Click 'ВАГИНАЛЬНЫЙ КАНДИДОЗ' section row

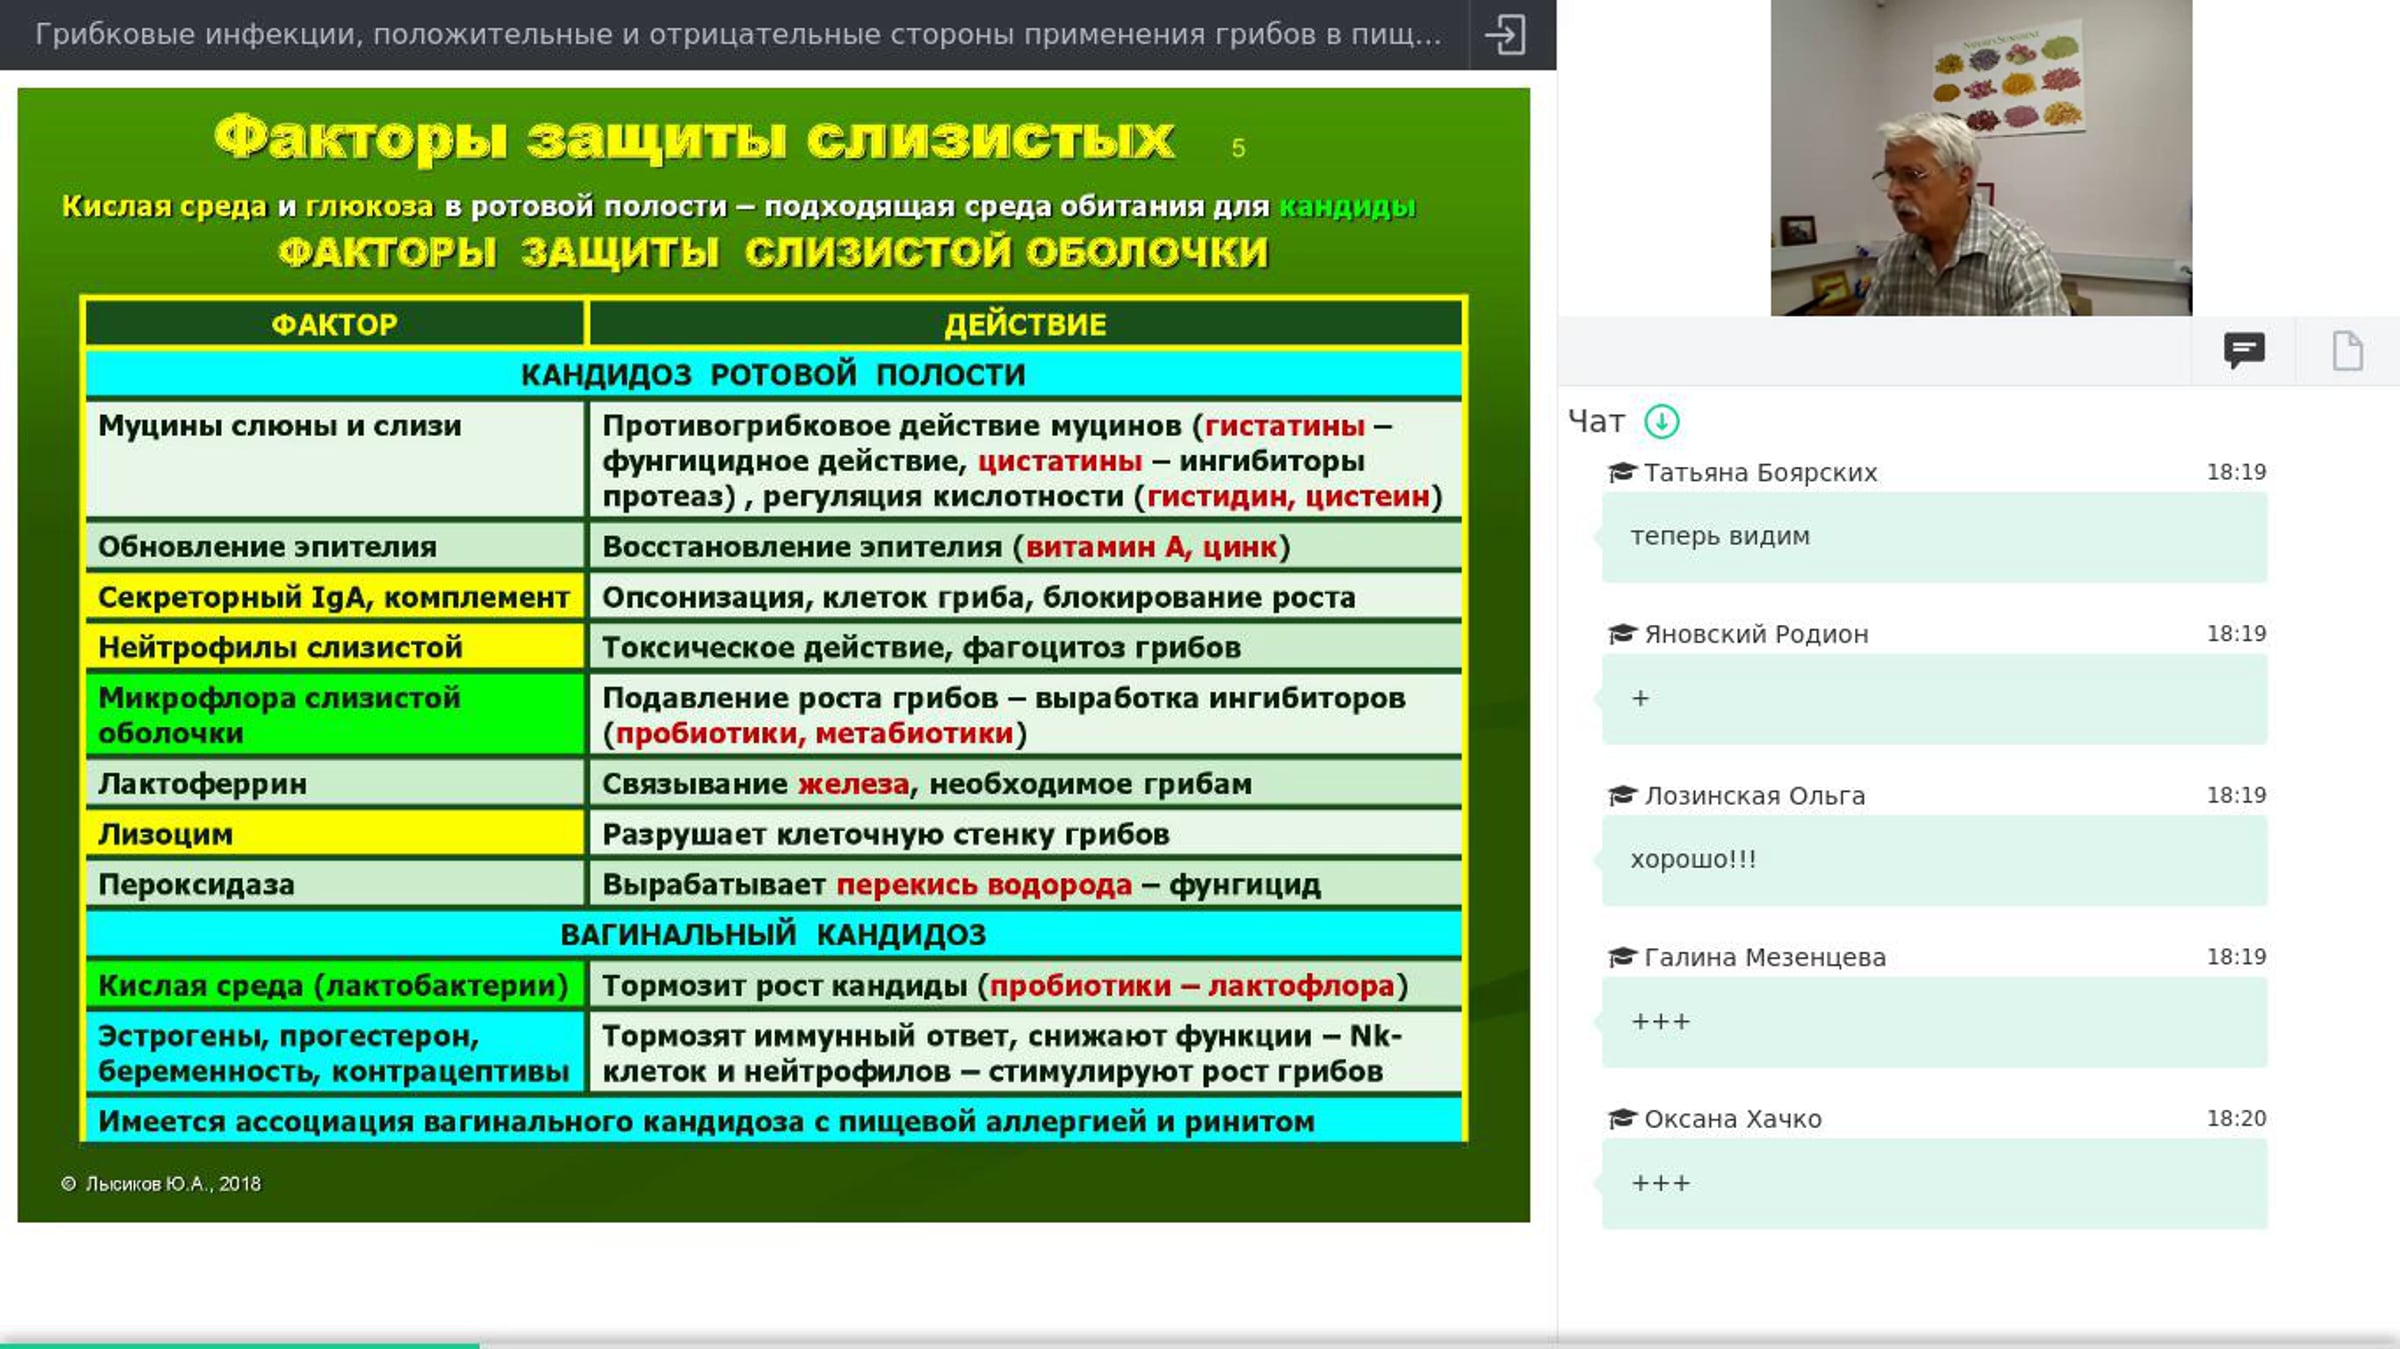[773, 934]
